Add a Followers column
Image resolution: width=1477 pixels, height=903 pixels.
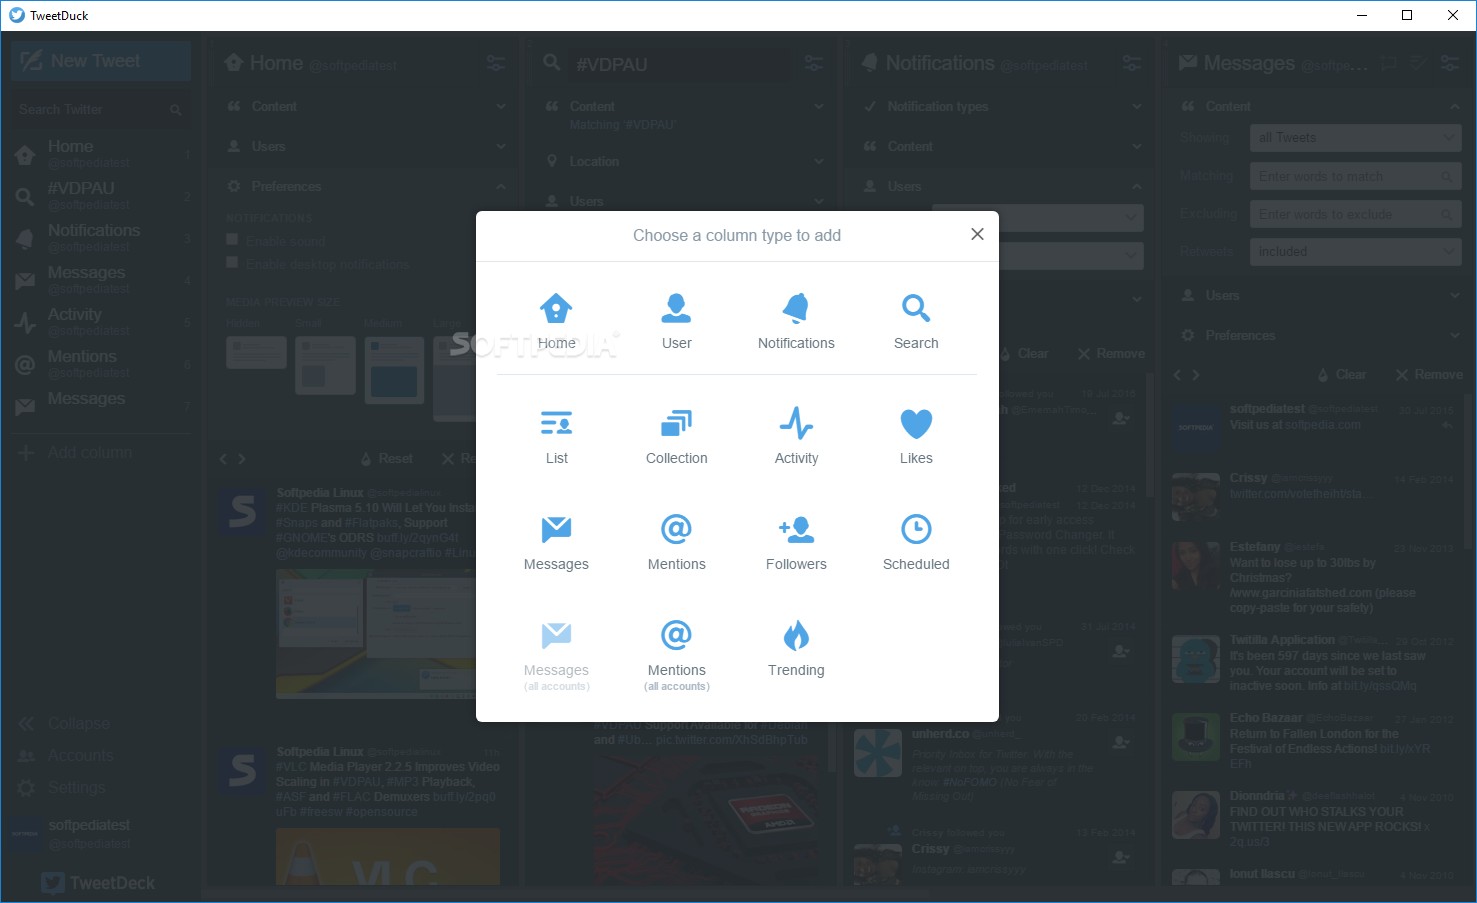pos(796,542)
